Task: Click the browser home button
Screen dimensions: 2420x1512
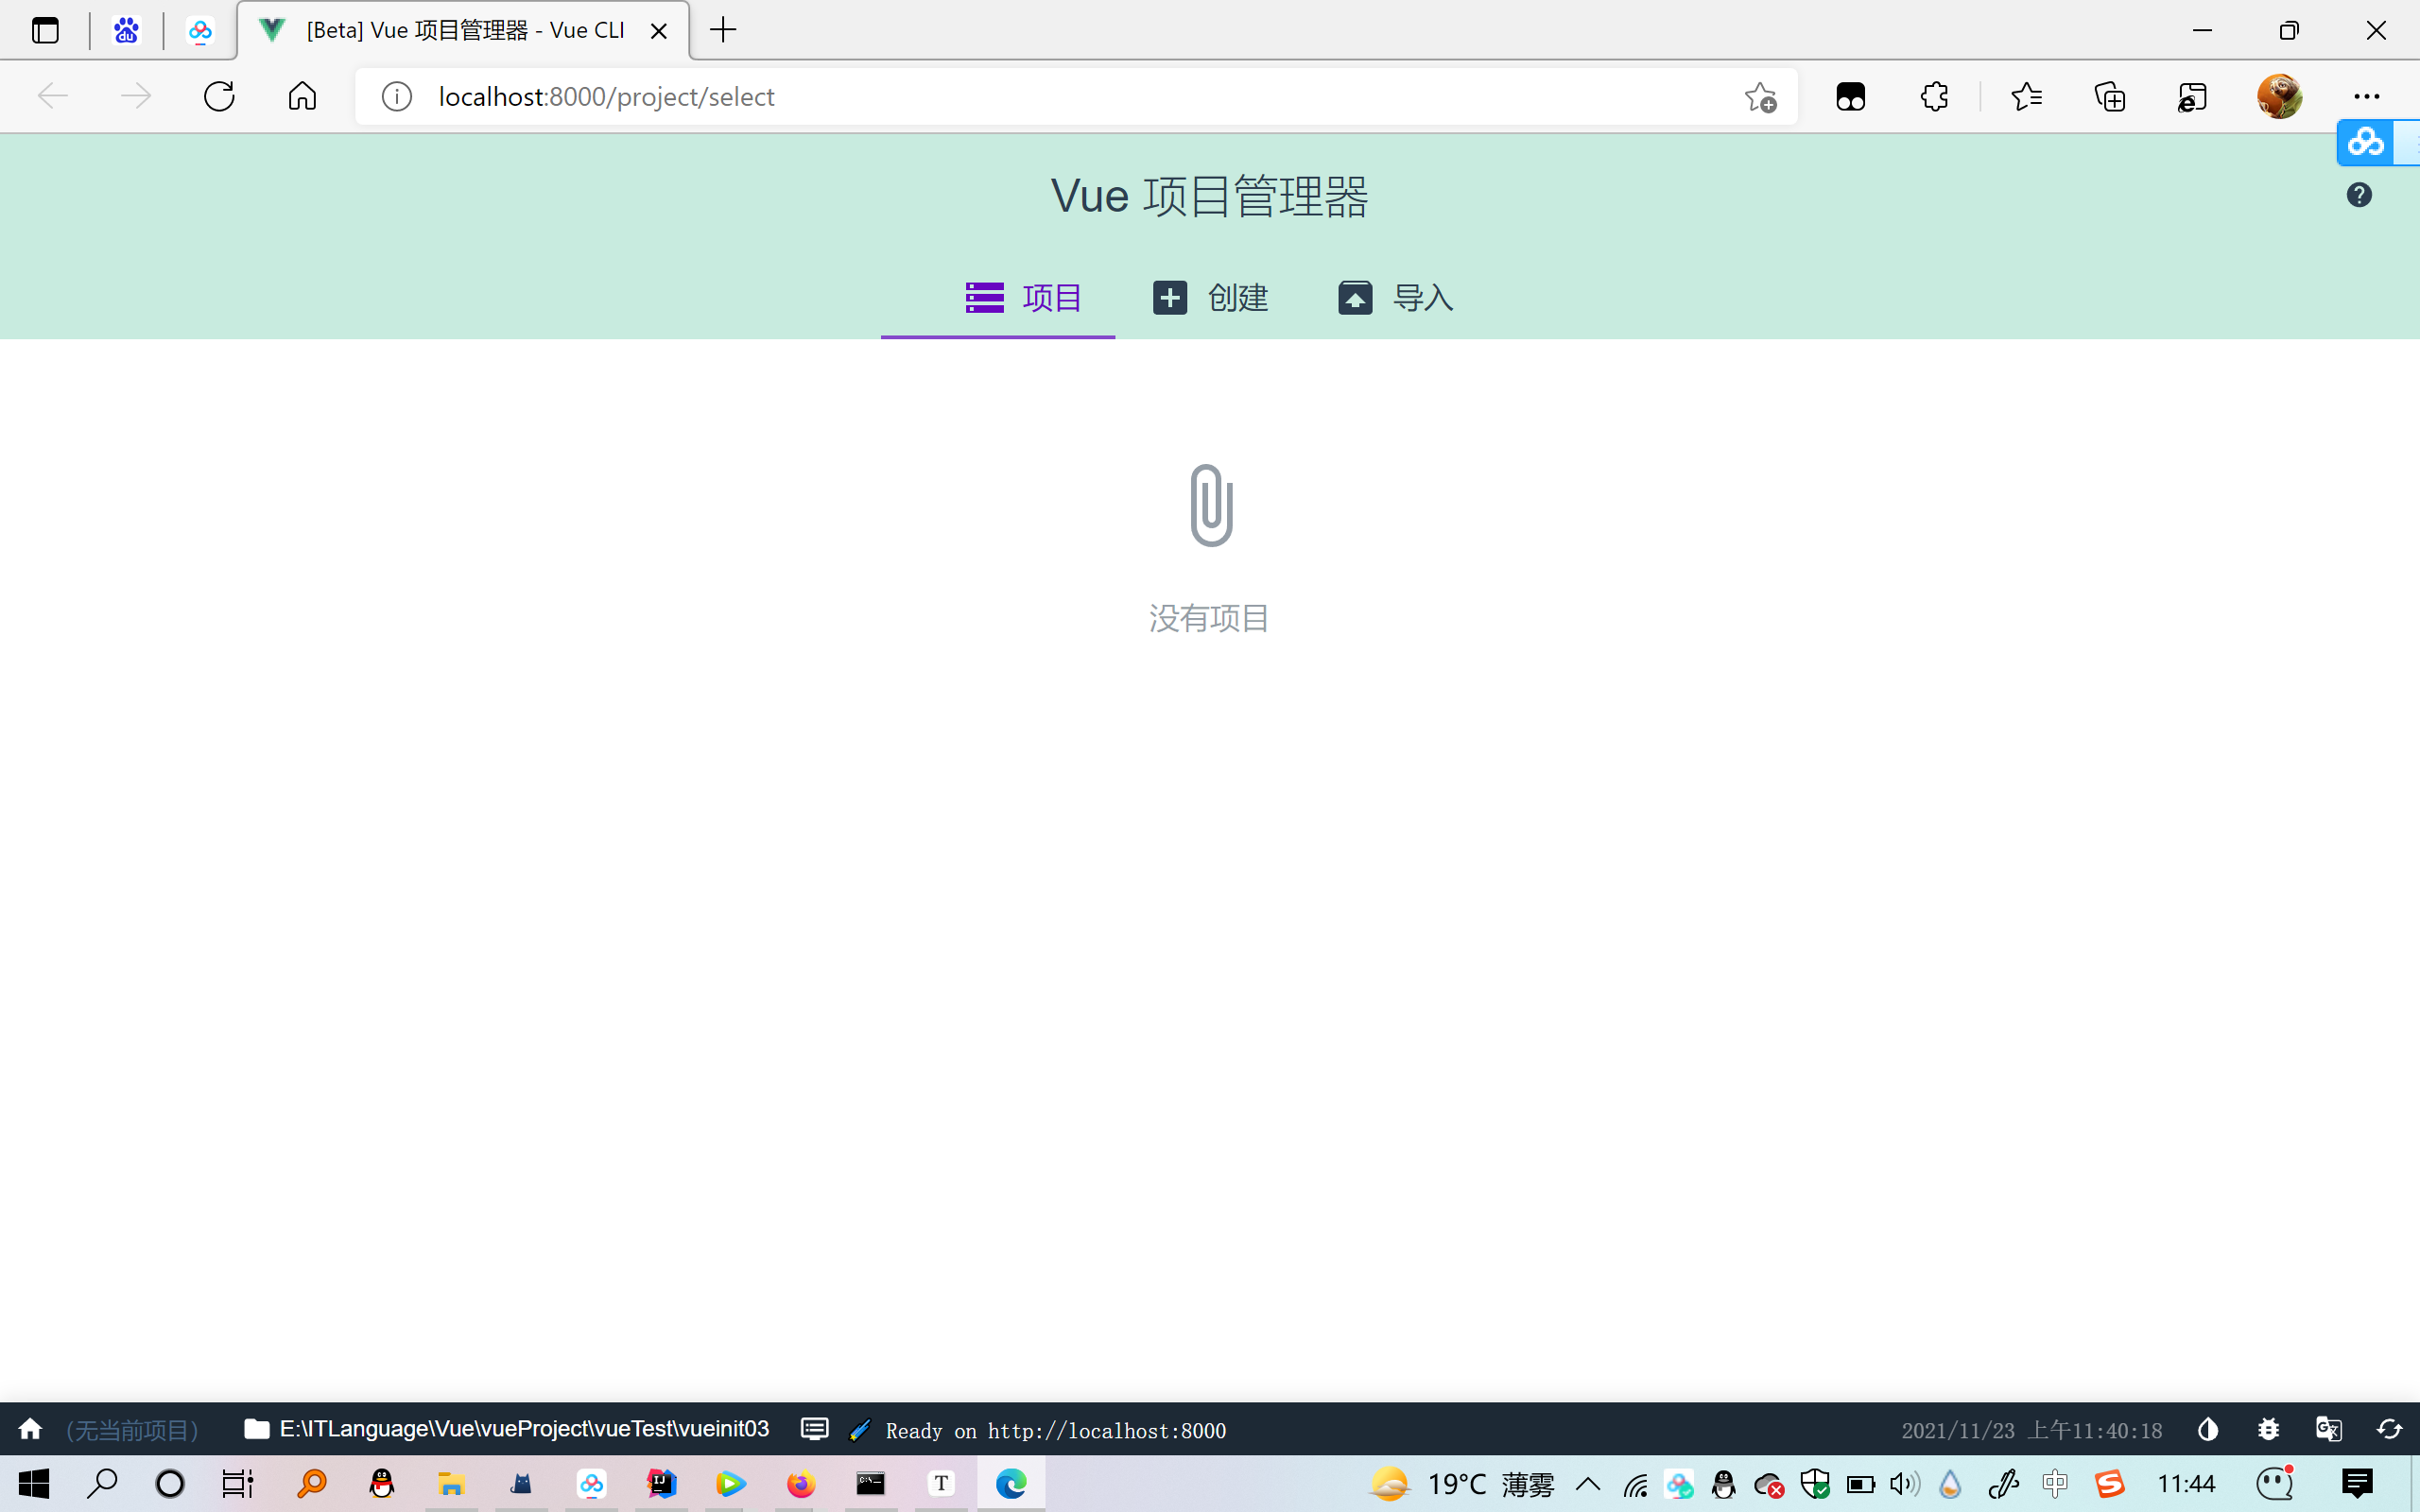Action: (x=302, y=96)
